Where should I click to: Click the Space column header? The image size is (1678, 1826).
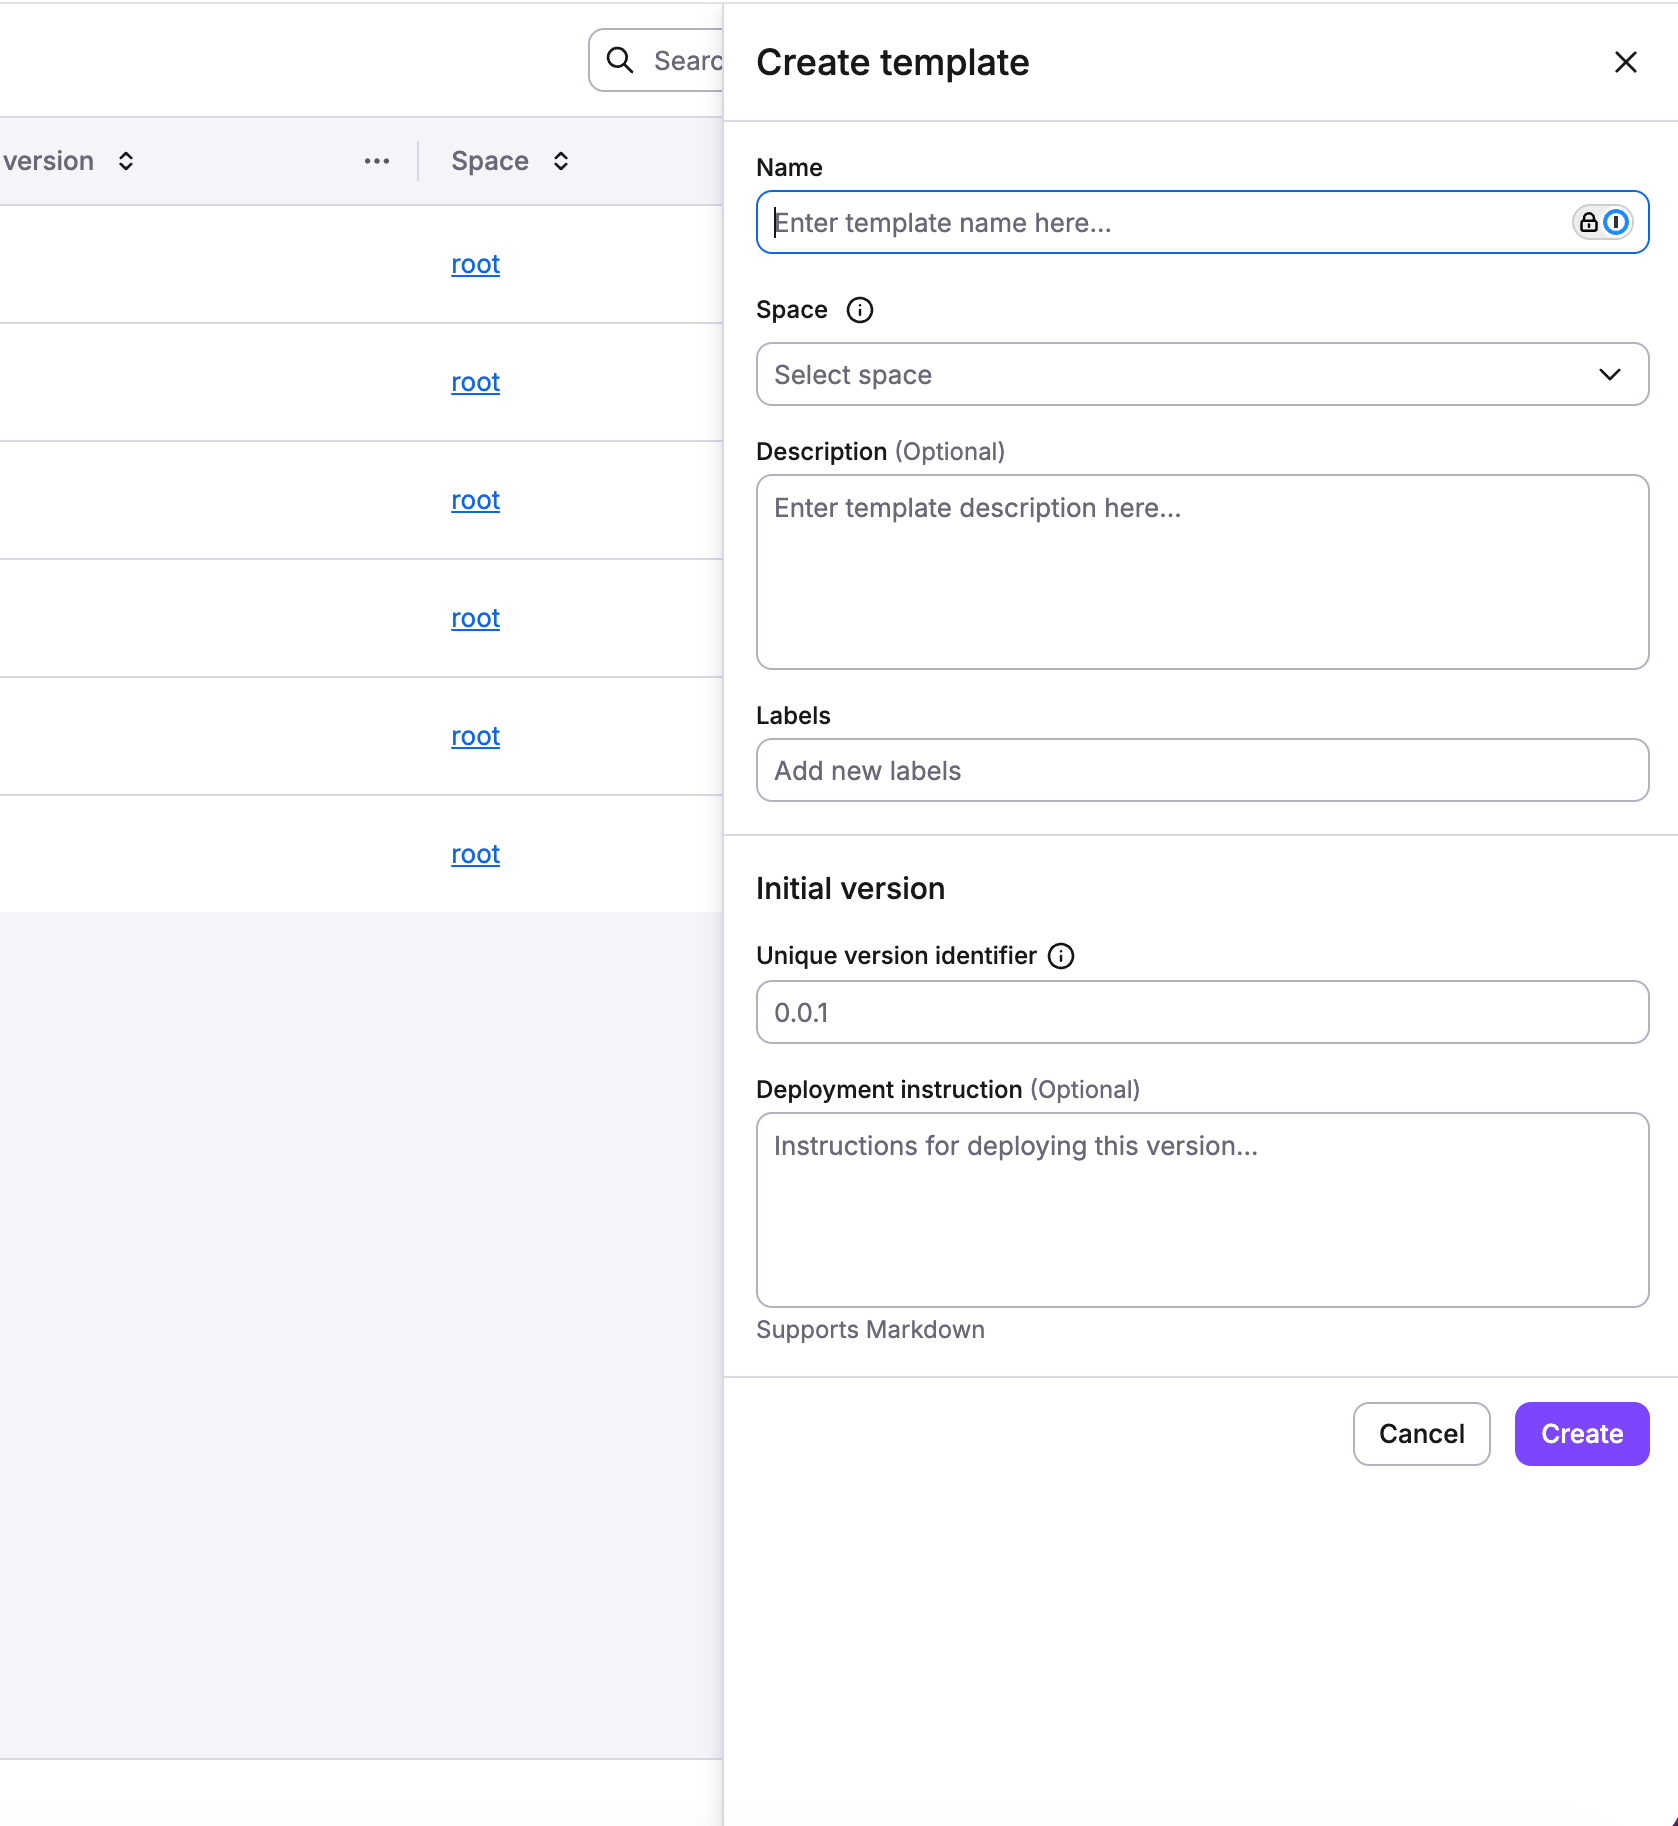489,161
